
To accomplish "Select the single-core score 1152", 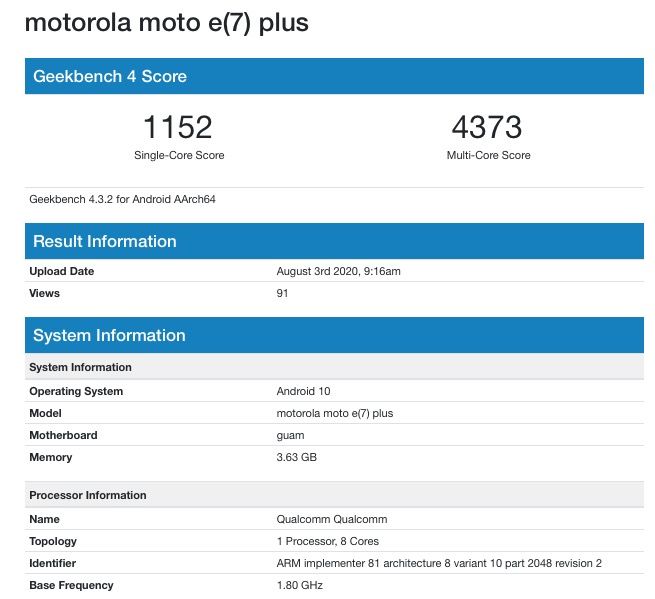I will [x=178, y=127].
